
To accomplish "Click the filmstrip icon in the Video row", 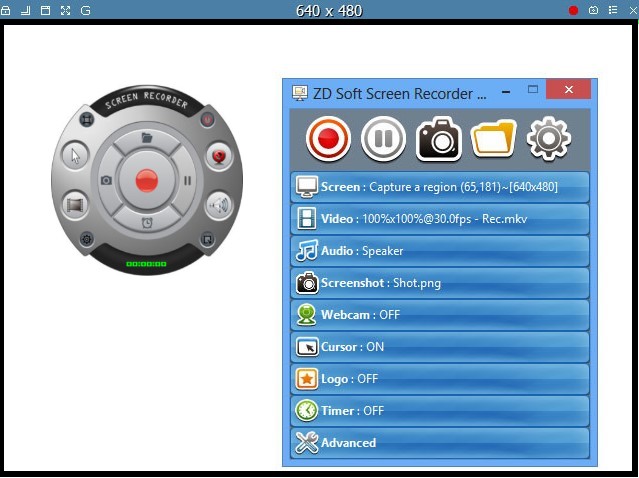I will click(306, 219).
